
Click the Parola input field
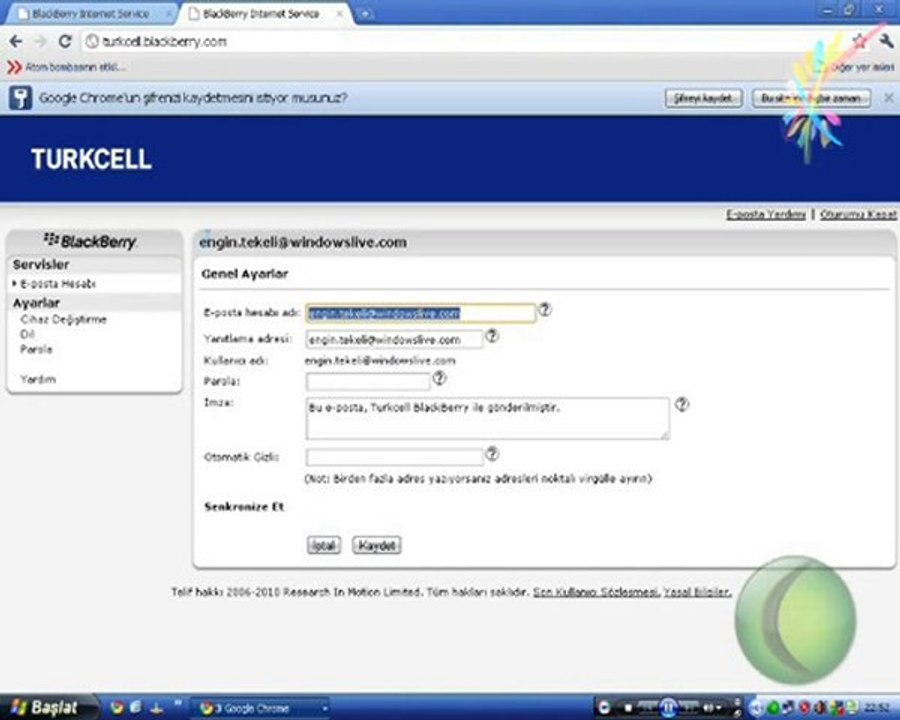[x=368, y=381]
